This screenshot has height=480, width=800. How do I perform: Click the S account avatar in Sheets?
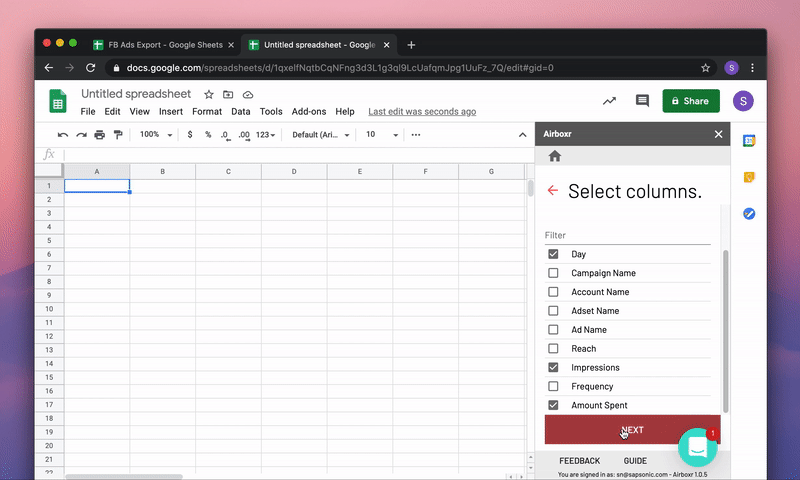[743, 101]
